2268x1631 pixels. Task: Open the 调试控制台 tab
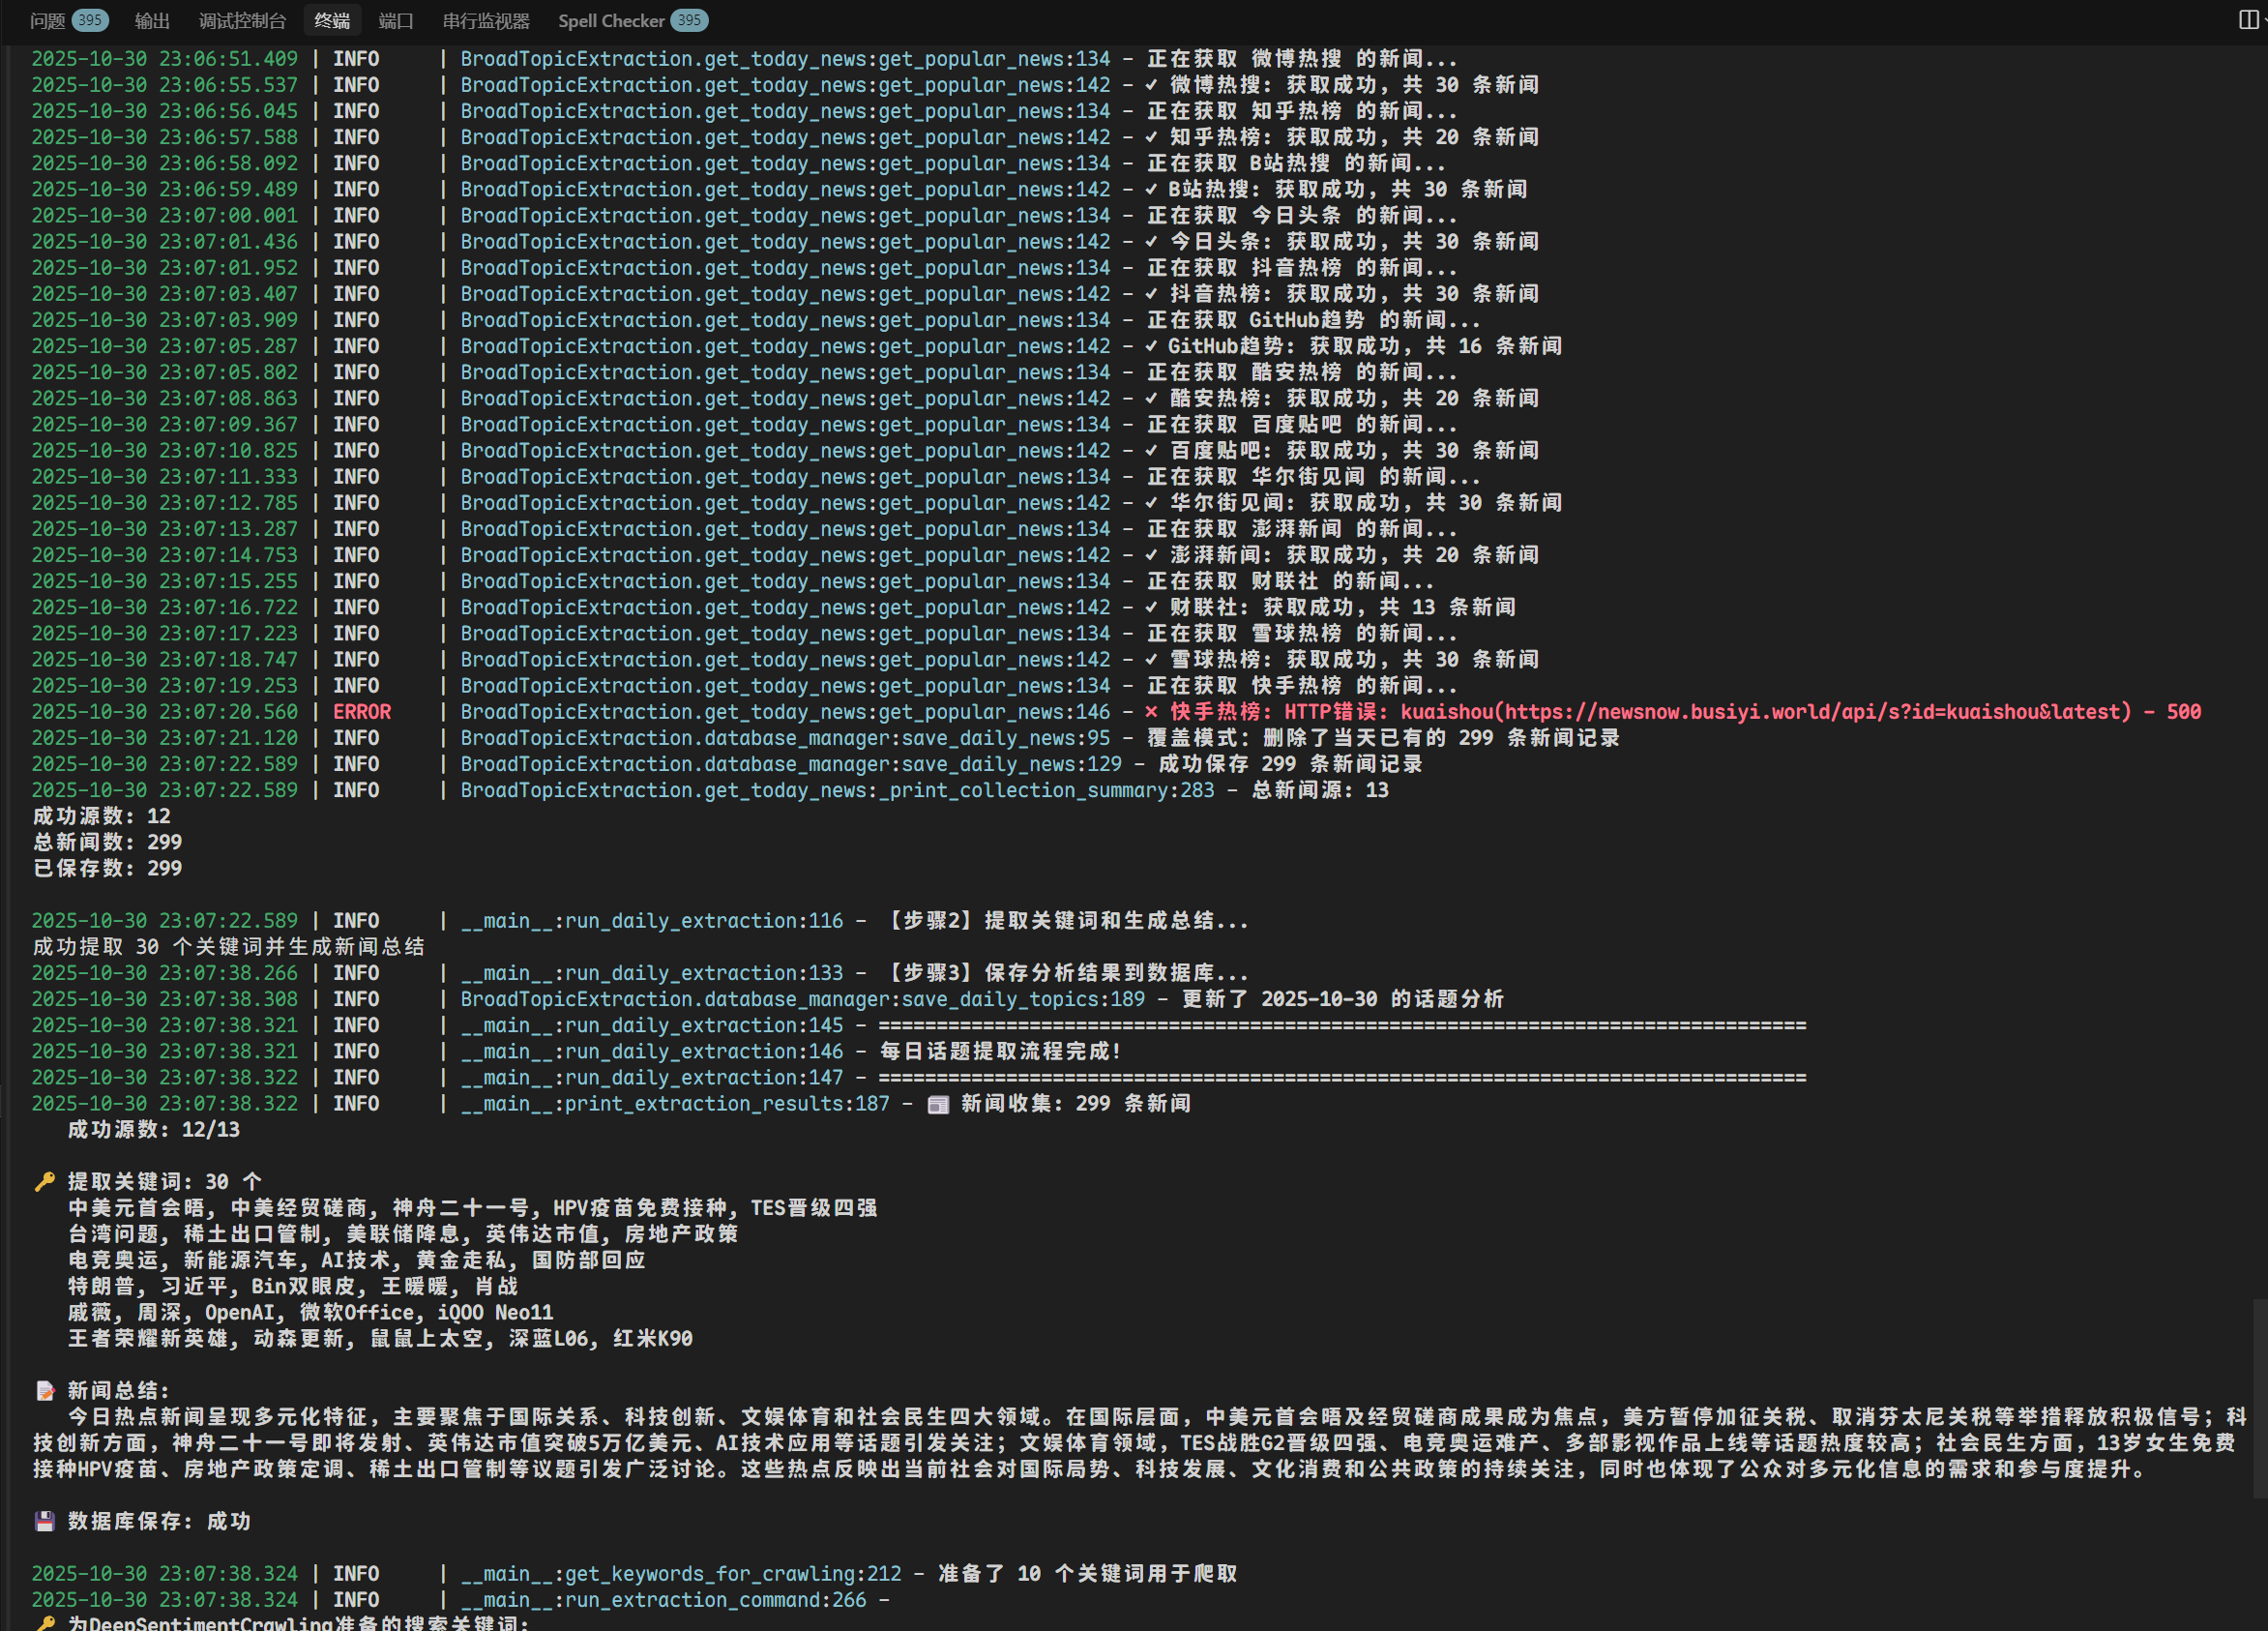coord(242,21)
